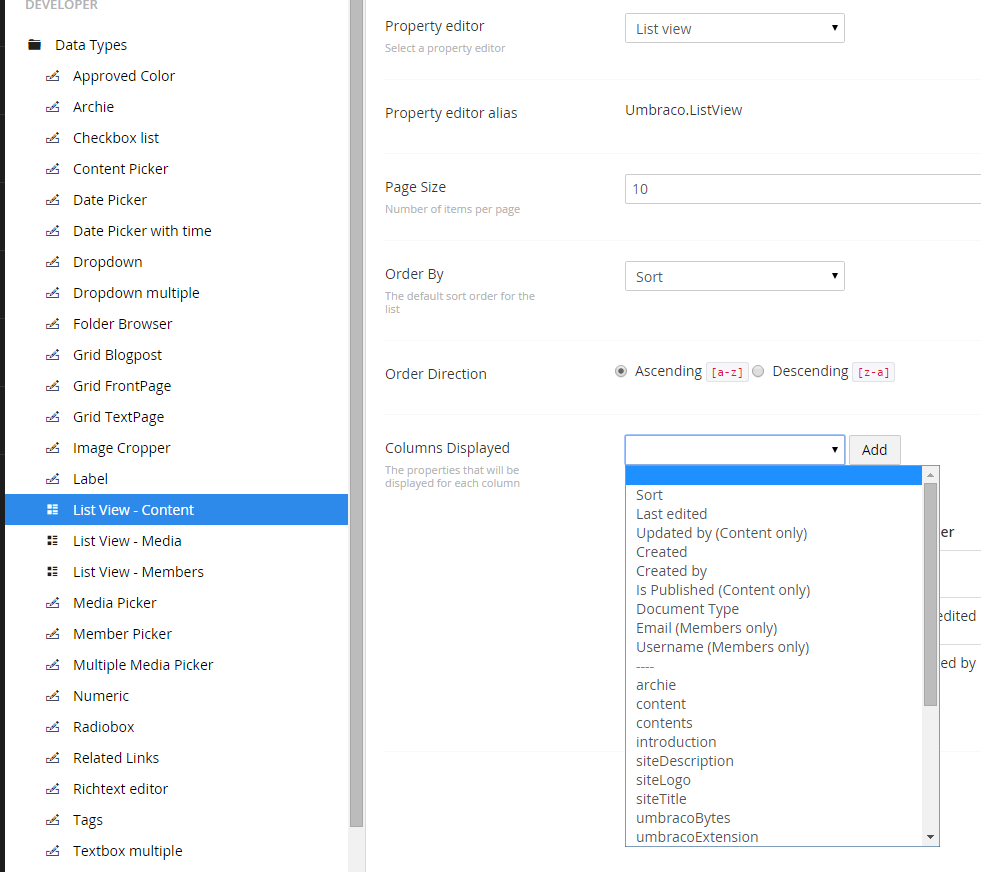Click the Data Types folder icon
This screenshot has width=981, height=872.
click(34, 45)
